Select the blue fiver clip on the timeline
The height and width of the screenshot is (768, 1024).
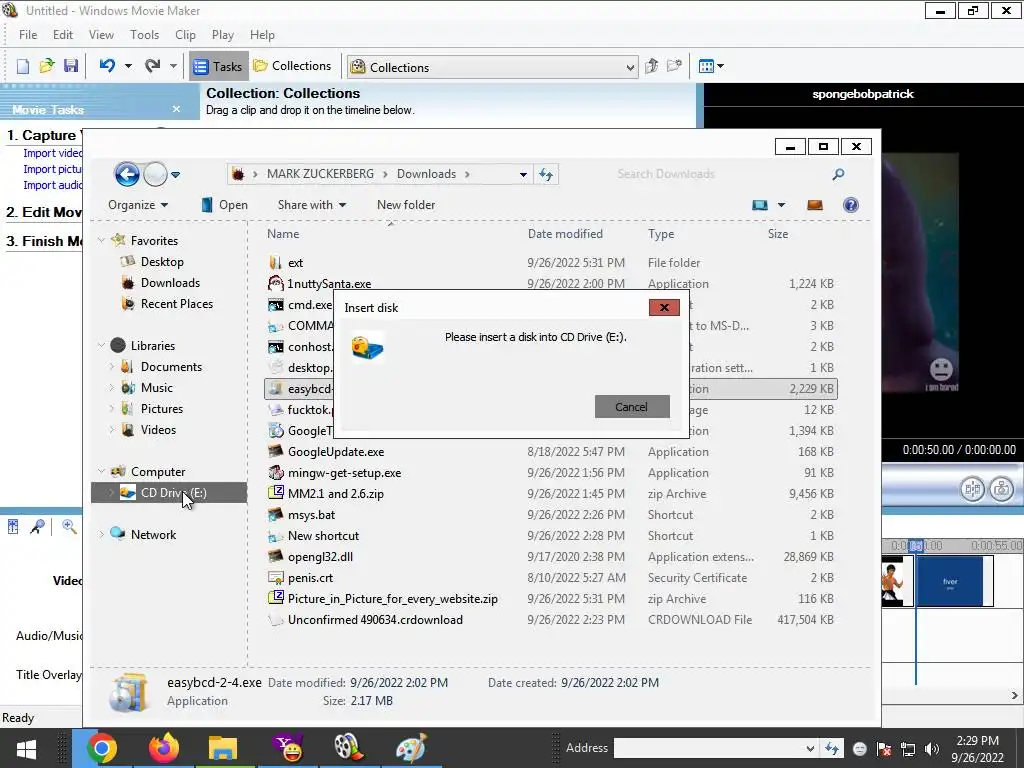[x=950, y=581]
